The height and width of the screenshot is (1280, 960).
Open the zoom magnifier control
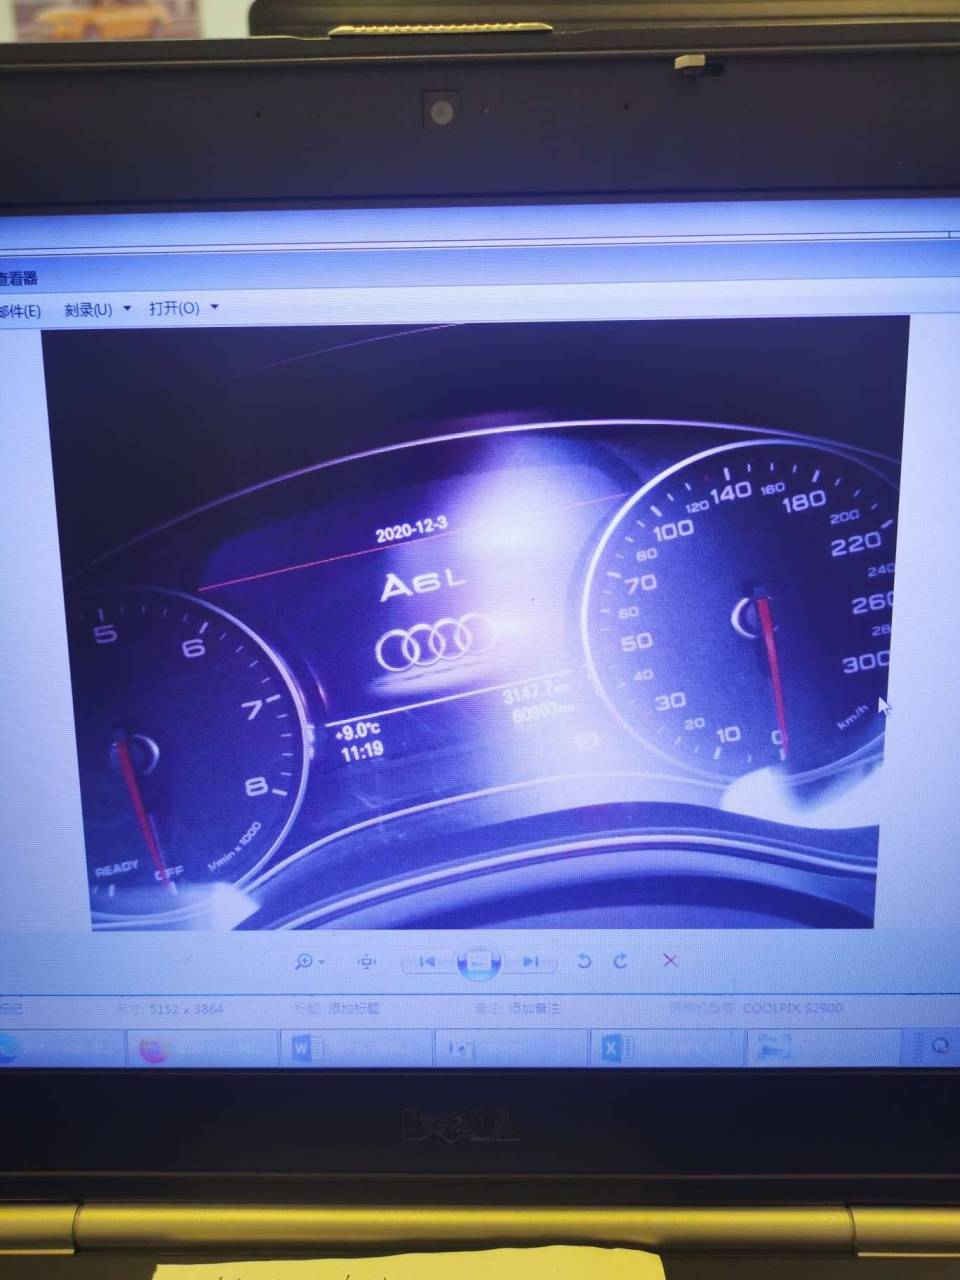pos(303,961)
